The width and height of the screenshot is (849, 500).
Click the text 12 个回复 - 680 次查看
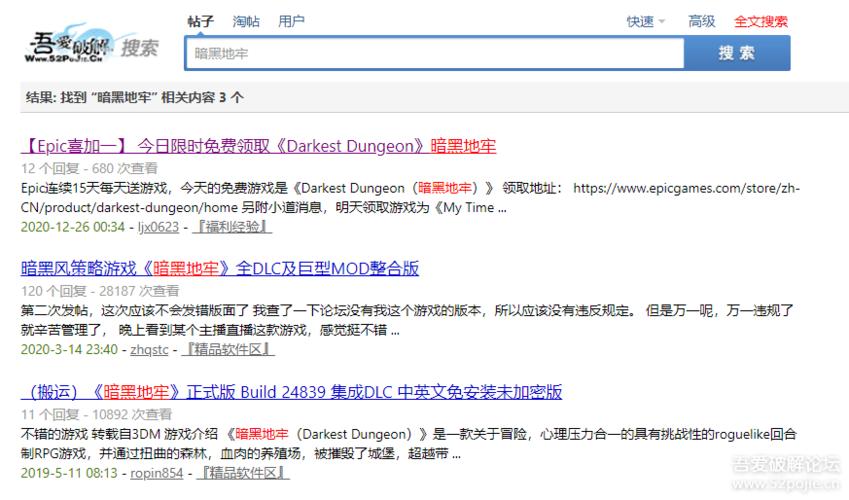click(x=89, y=168)
